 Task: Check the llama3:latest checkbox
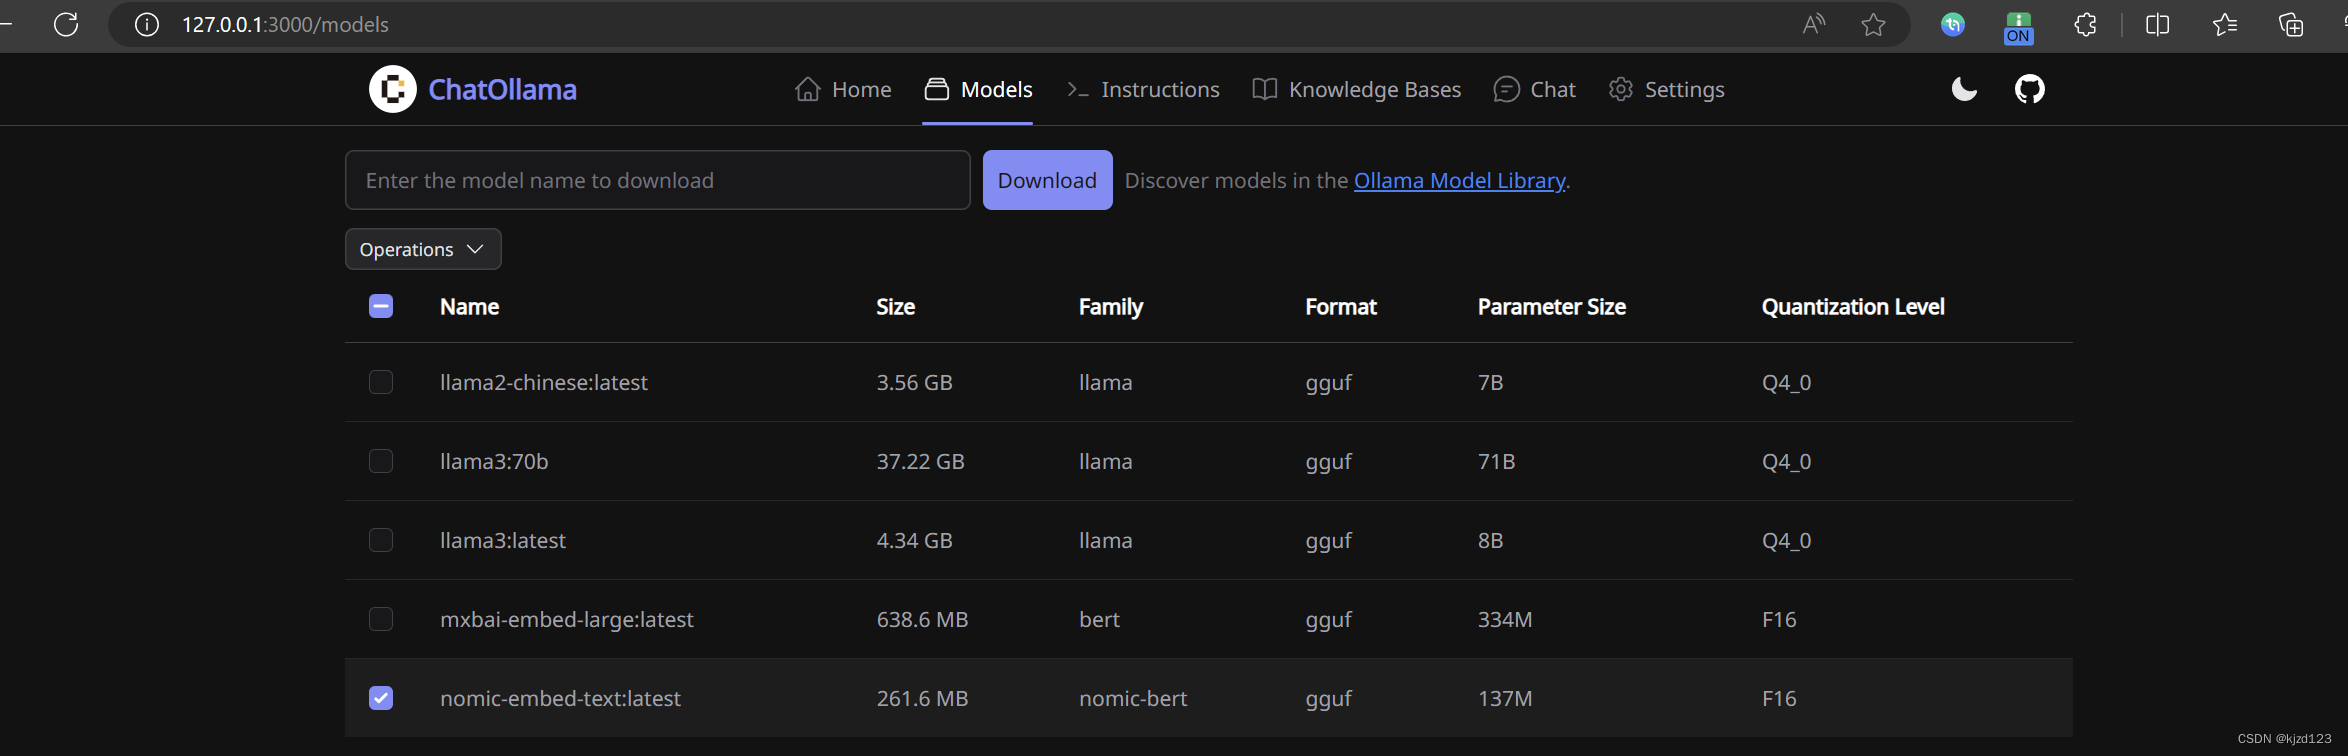381,540
